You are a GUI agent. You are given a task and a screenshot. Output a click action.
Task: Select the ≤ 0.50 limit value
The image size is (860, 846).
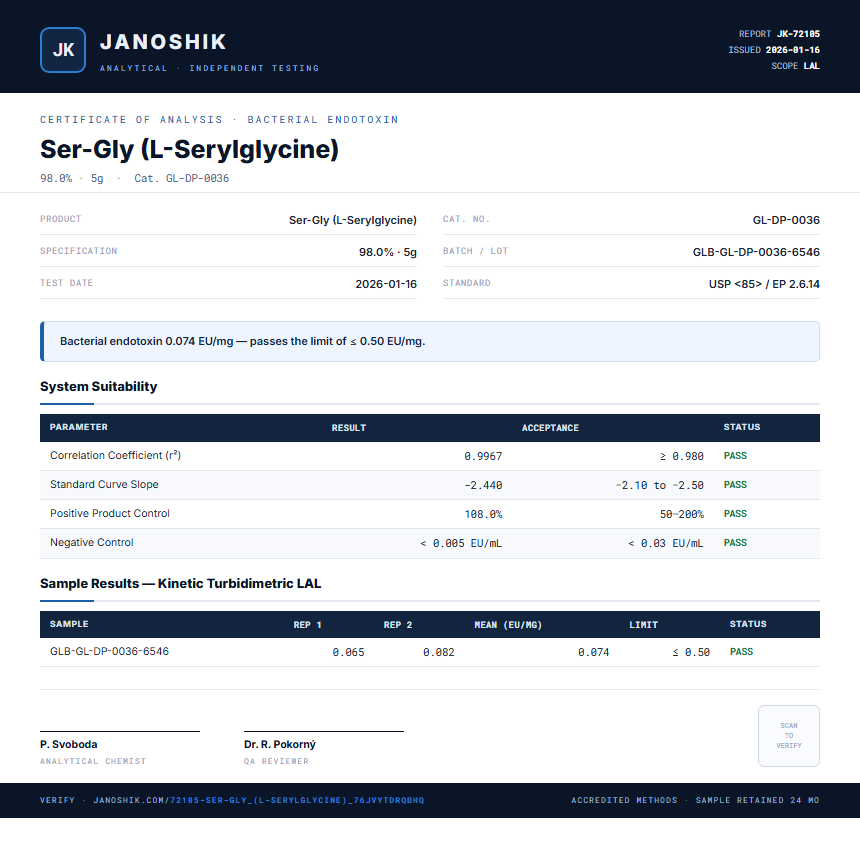[691, 652]
